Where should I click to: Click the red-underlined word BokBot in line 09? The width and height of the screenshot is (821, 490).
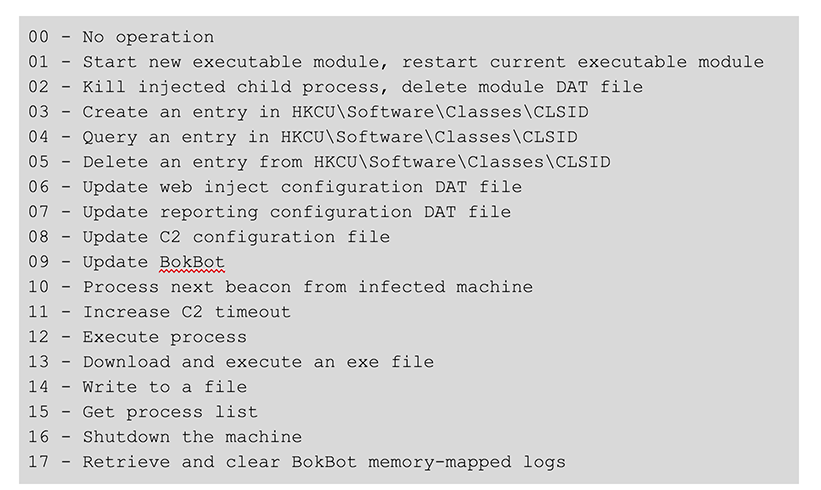tap(192, 262)
